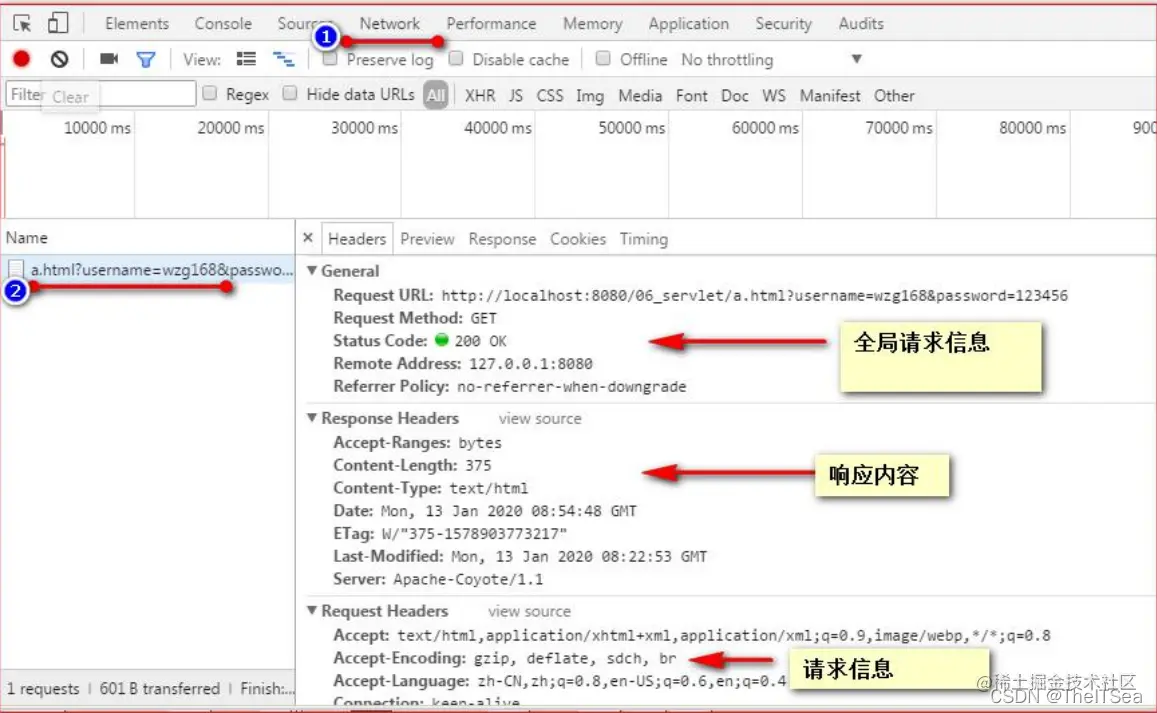Collapse the Request Headers section
This screenshot has height=713, width=1157.
click(312, 610)
